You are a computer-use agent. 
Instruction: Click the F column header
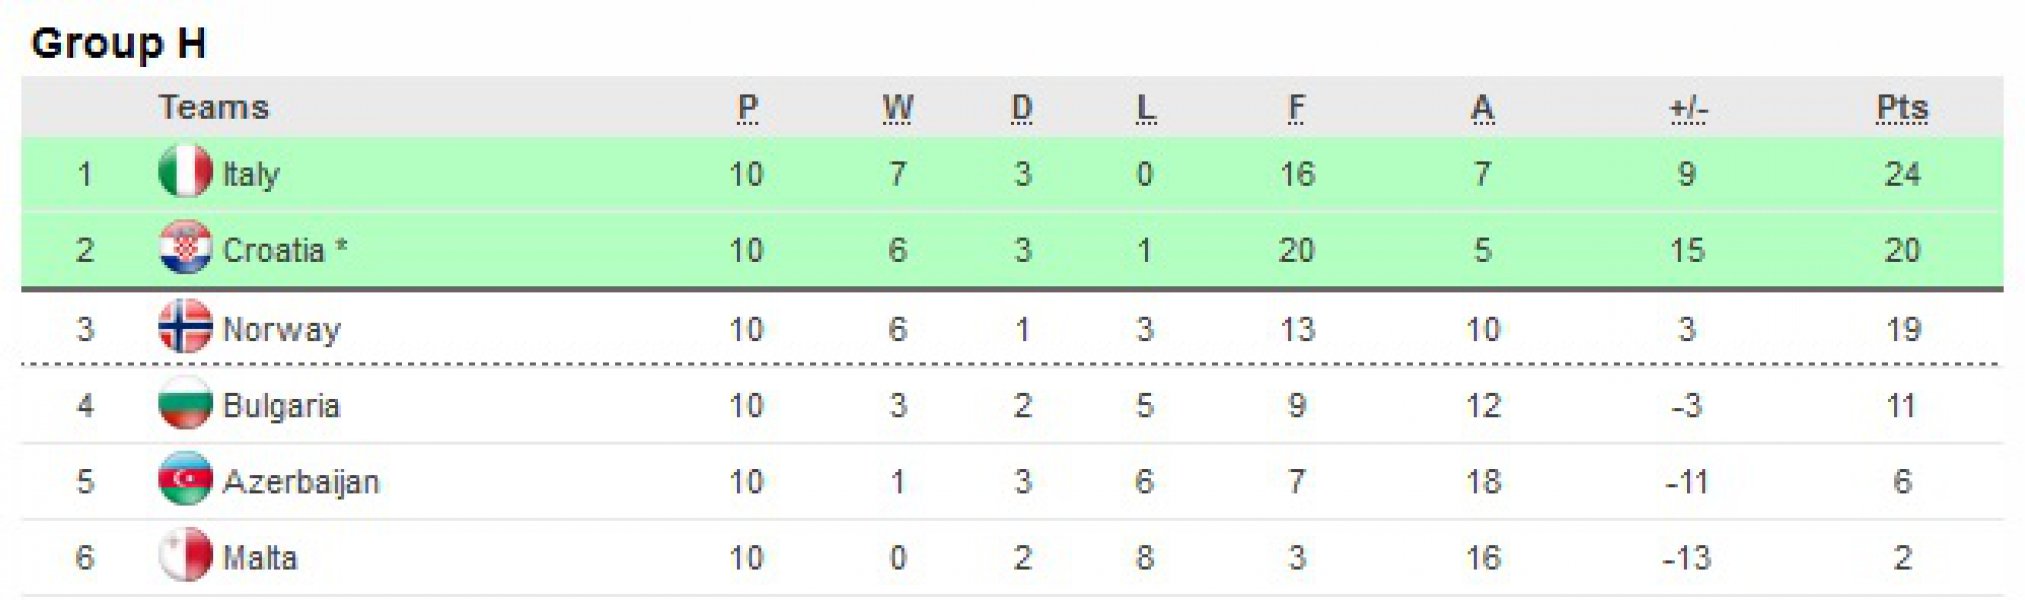(x=1296, y=107)
